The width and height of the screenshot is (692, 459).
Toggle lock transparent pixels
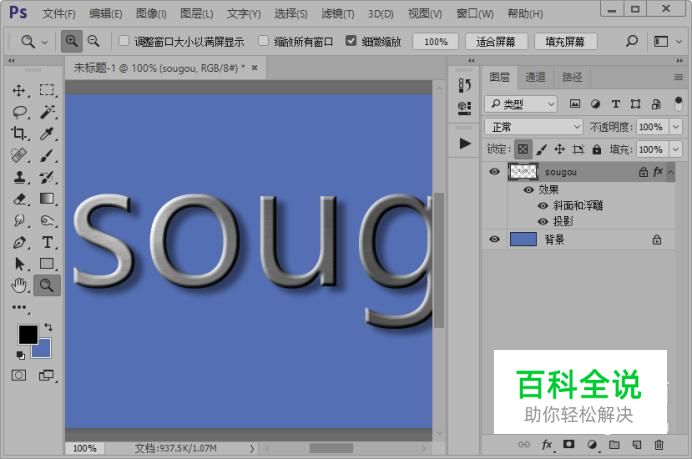click(523, 150)
